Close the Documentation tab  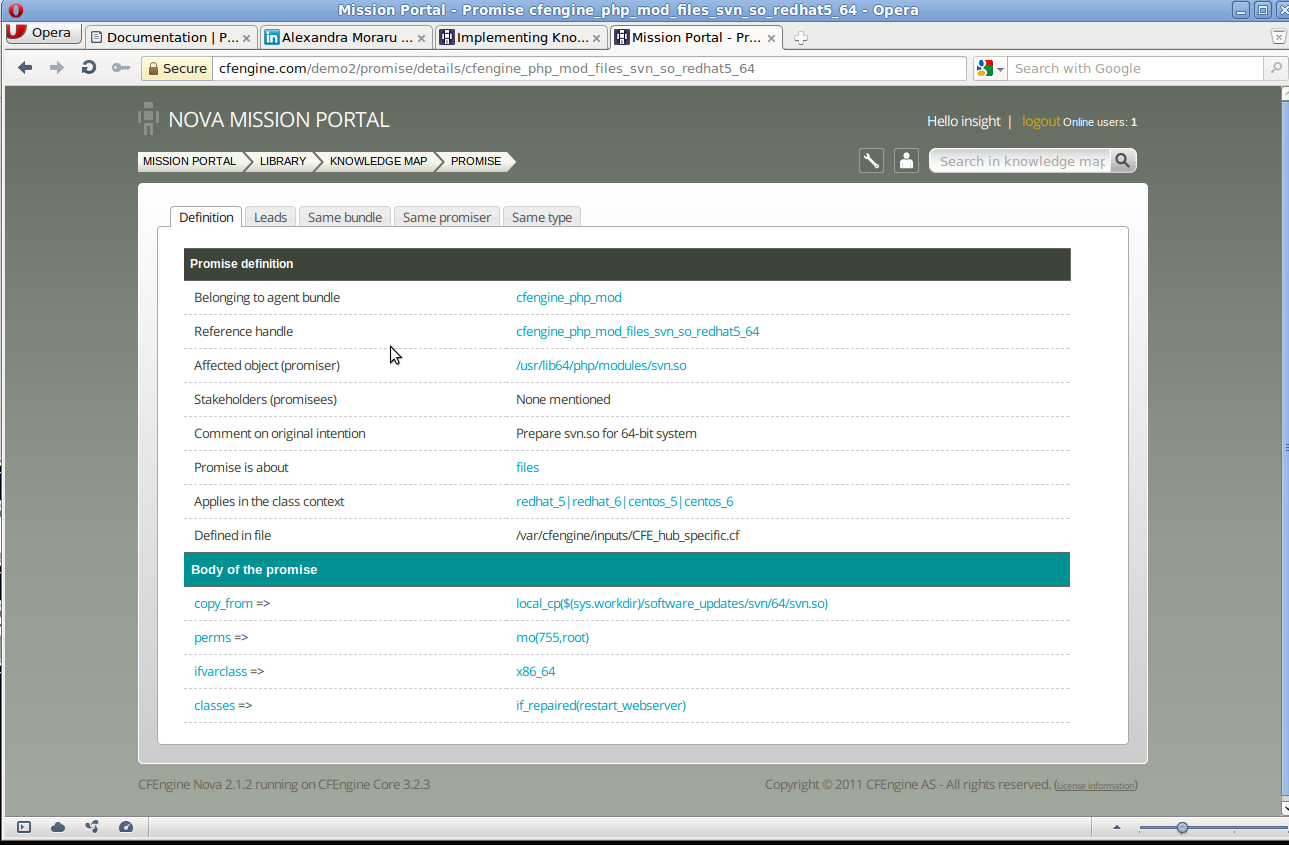click(247, 38)
